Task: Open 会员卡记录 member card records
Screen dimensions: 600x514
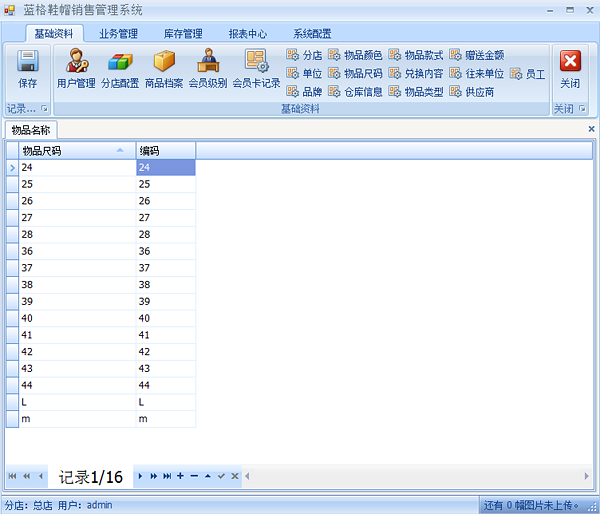Action: click(x=256, y=68)
